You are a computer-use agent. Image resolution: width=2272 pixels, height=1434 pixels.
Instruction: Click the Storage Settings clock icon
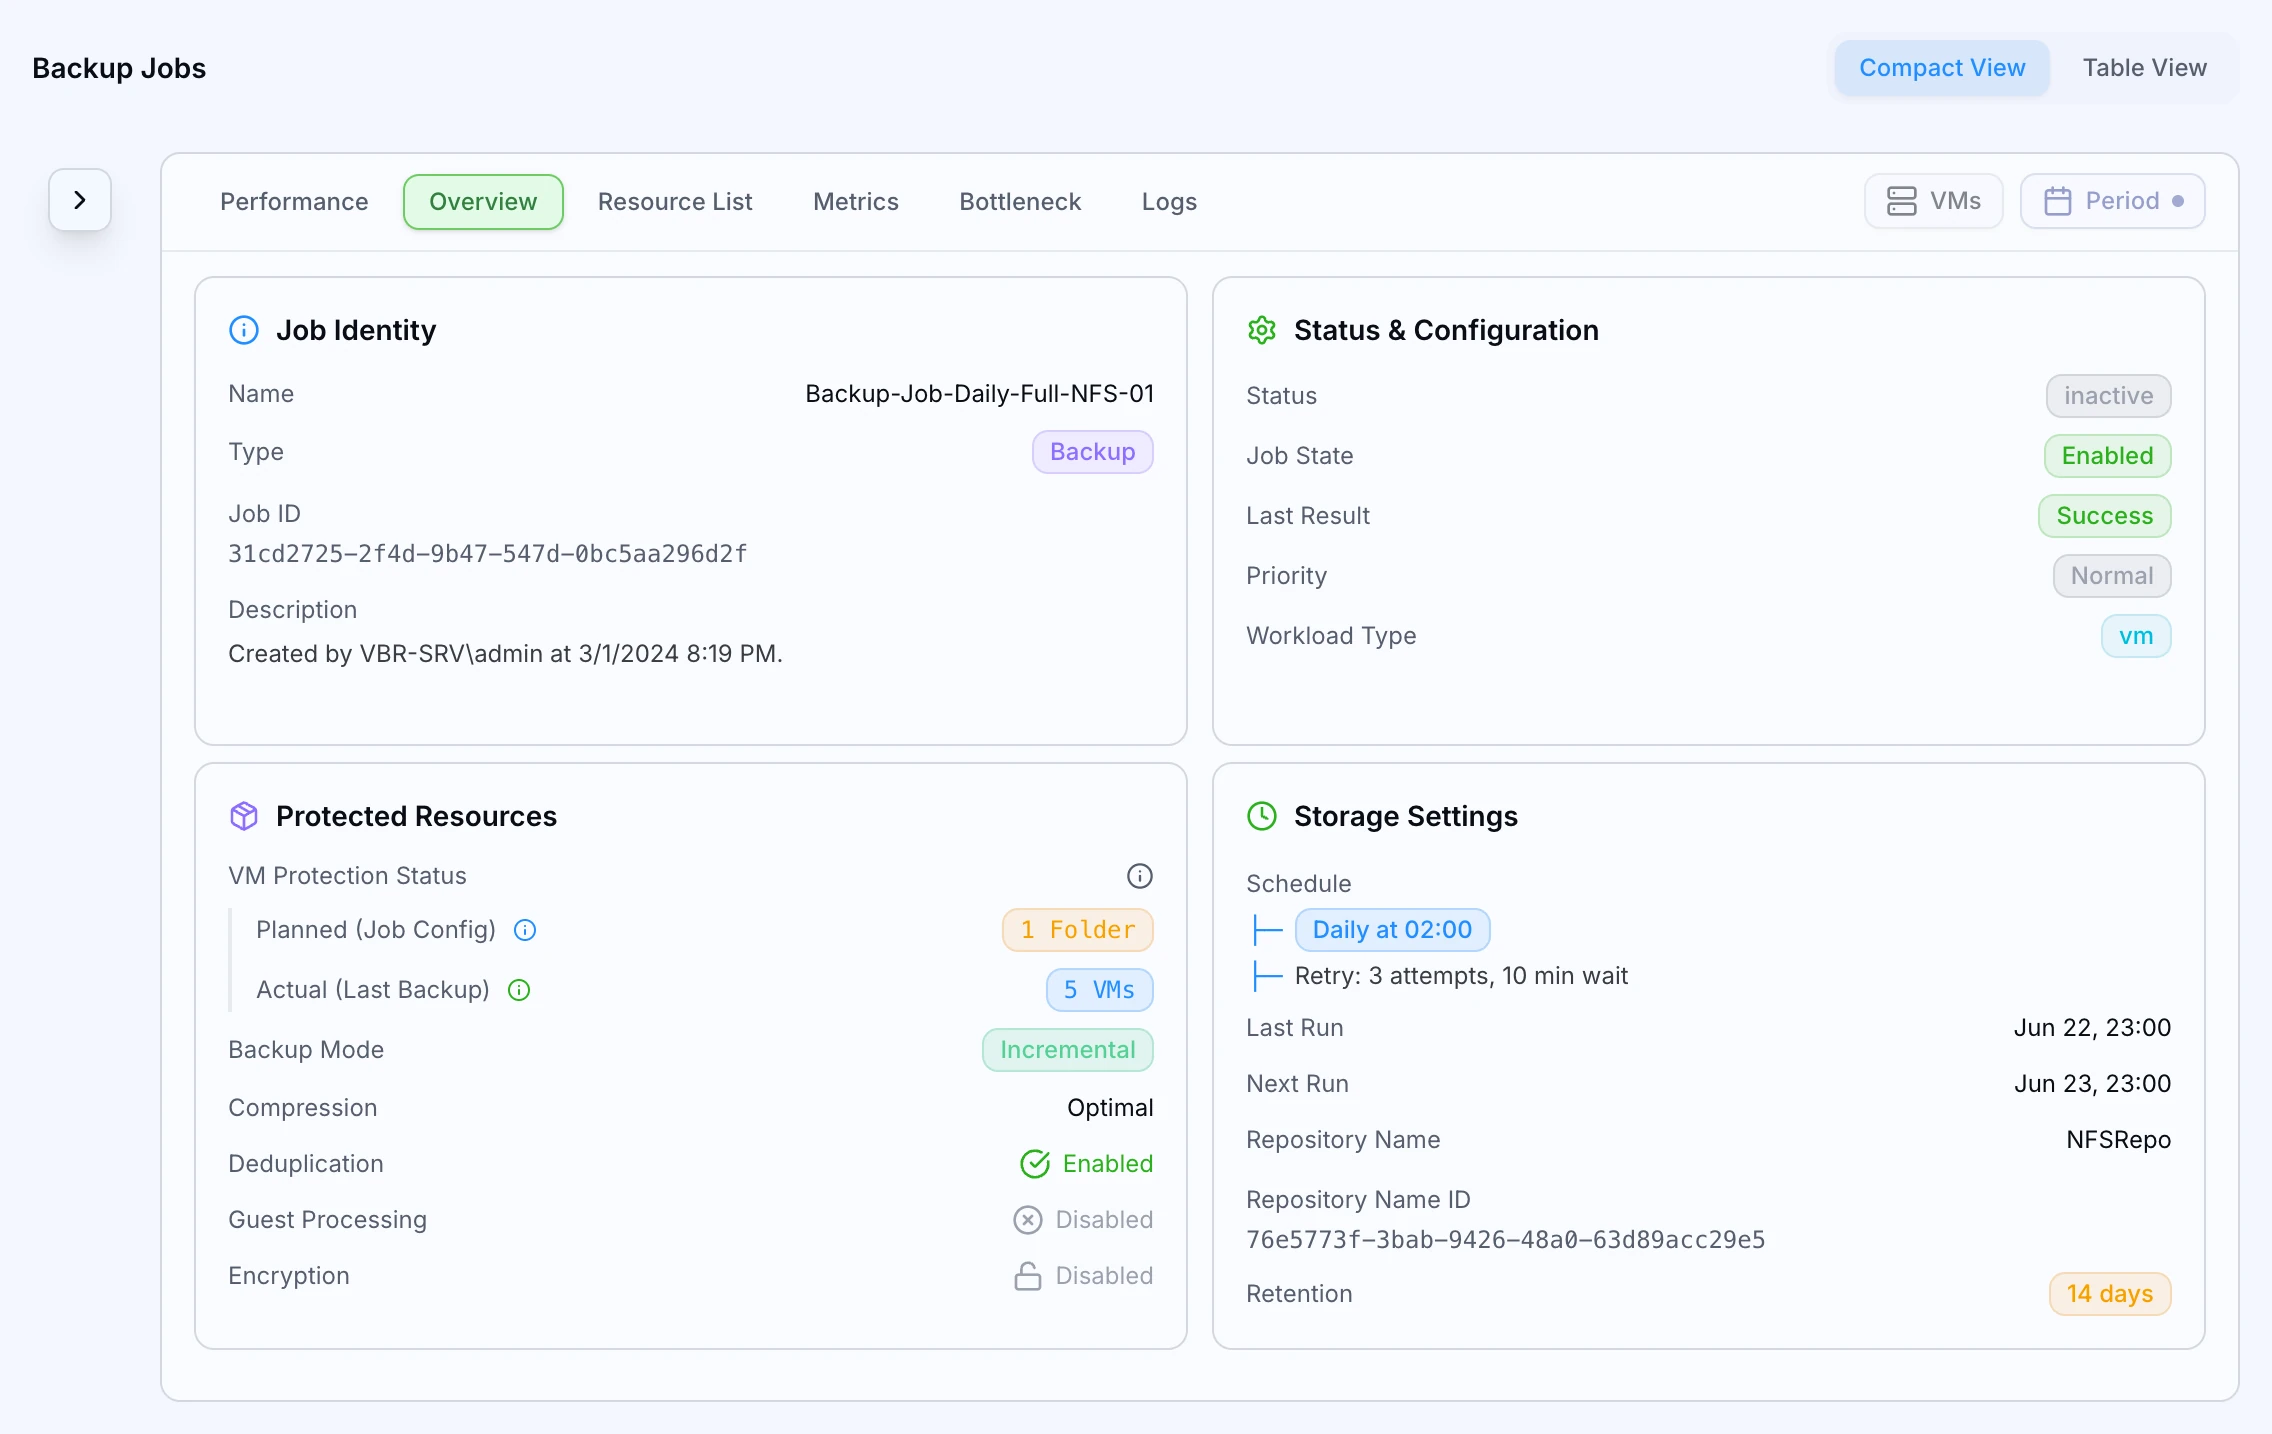(x=1262, y=816)
